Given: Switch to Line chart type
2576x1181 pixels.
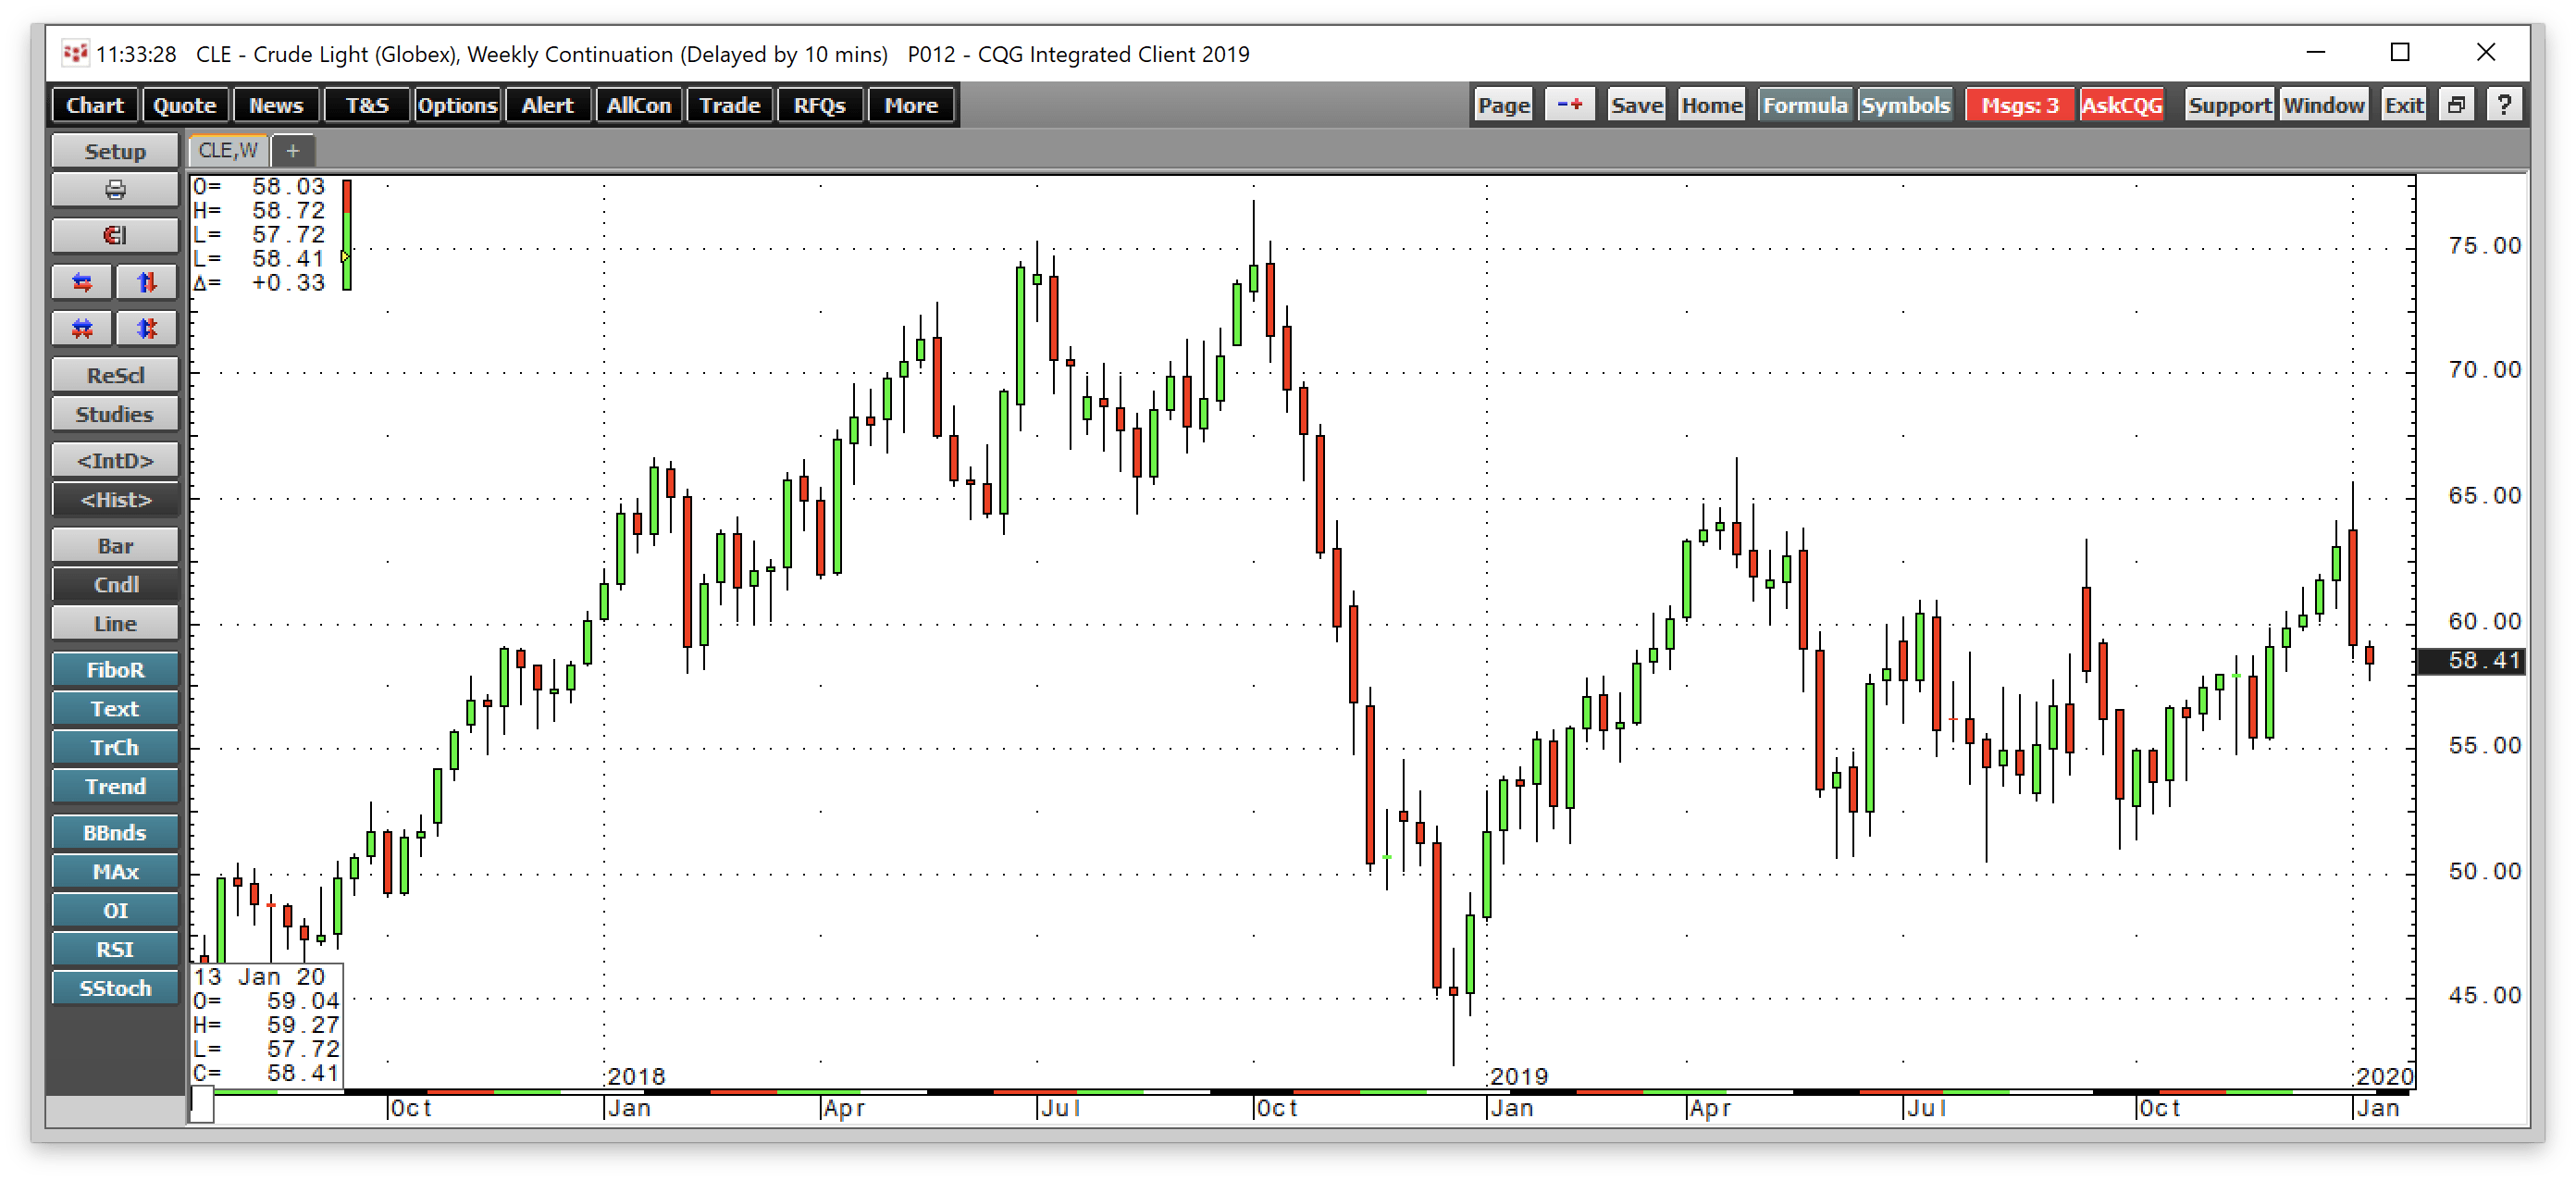Looking at the screenshot, I should 115,623.
